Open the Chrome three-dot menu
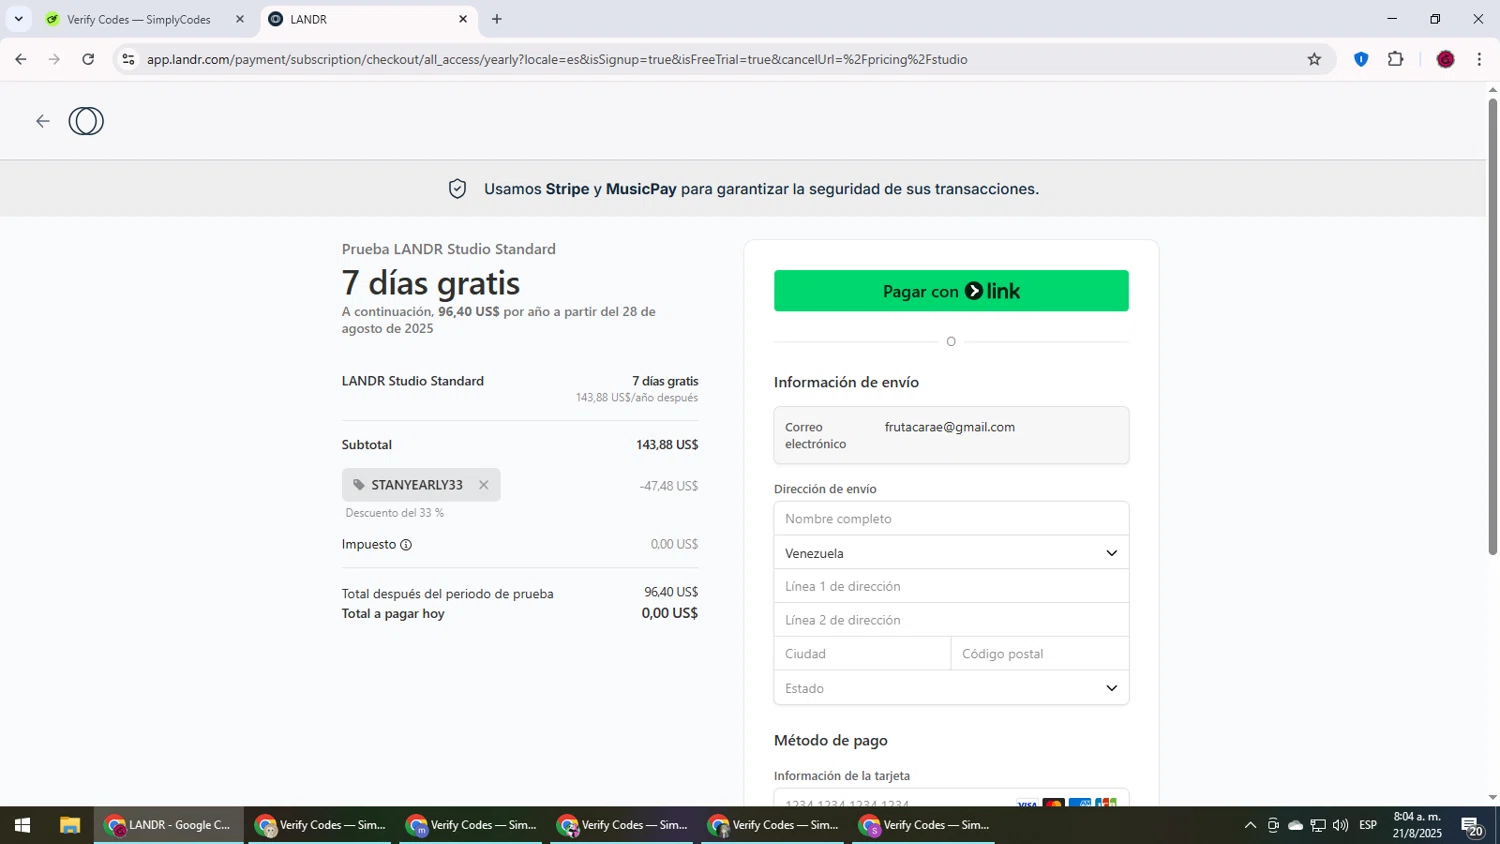This screenshot has height=844, width=1500. [1479, 59]
